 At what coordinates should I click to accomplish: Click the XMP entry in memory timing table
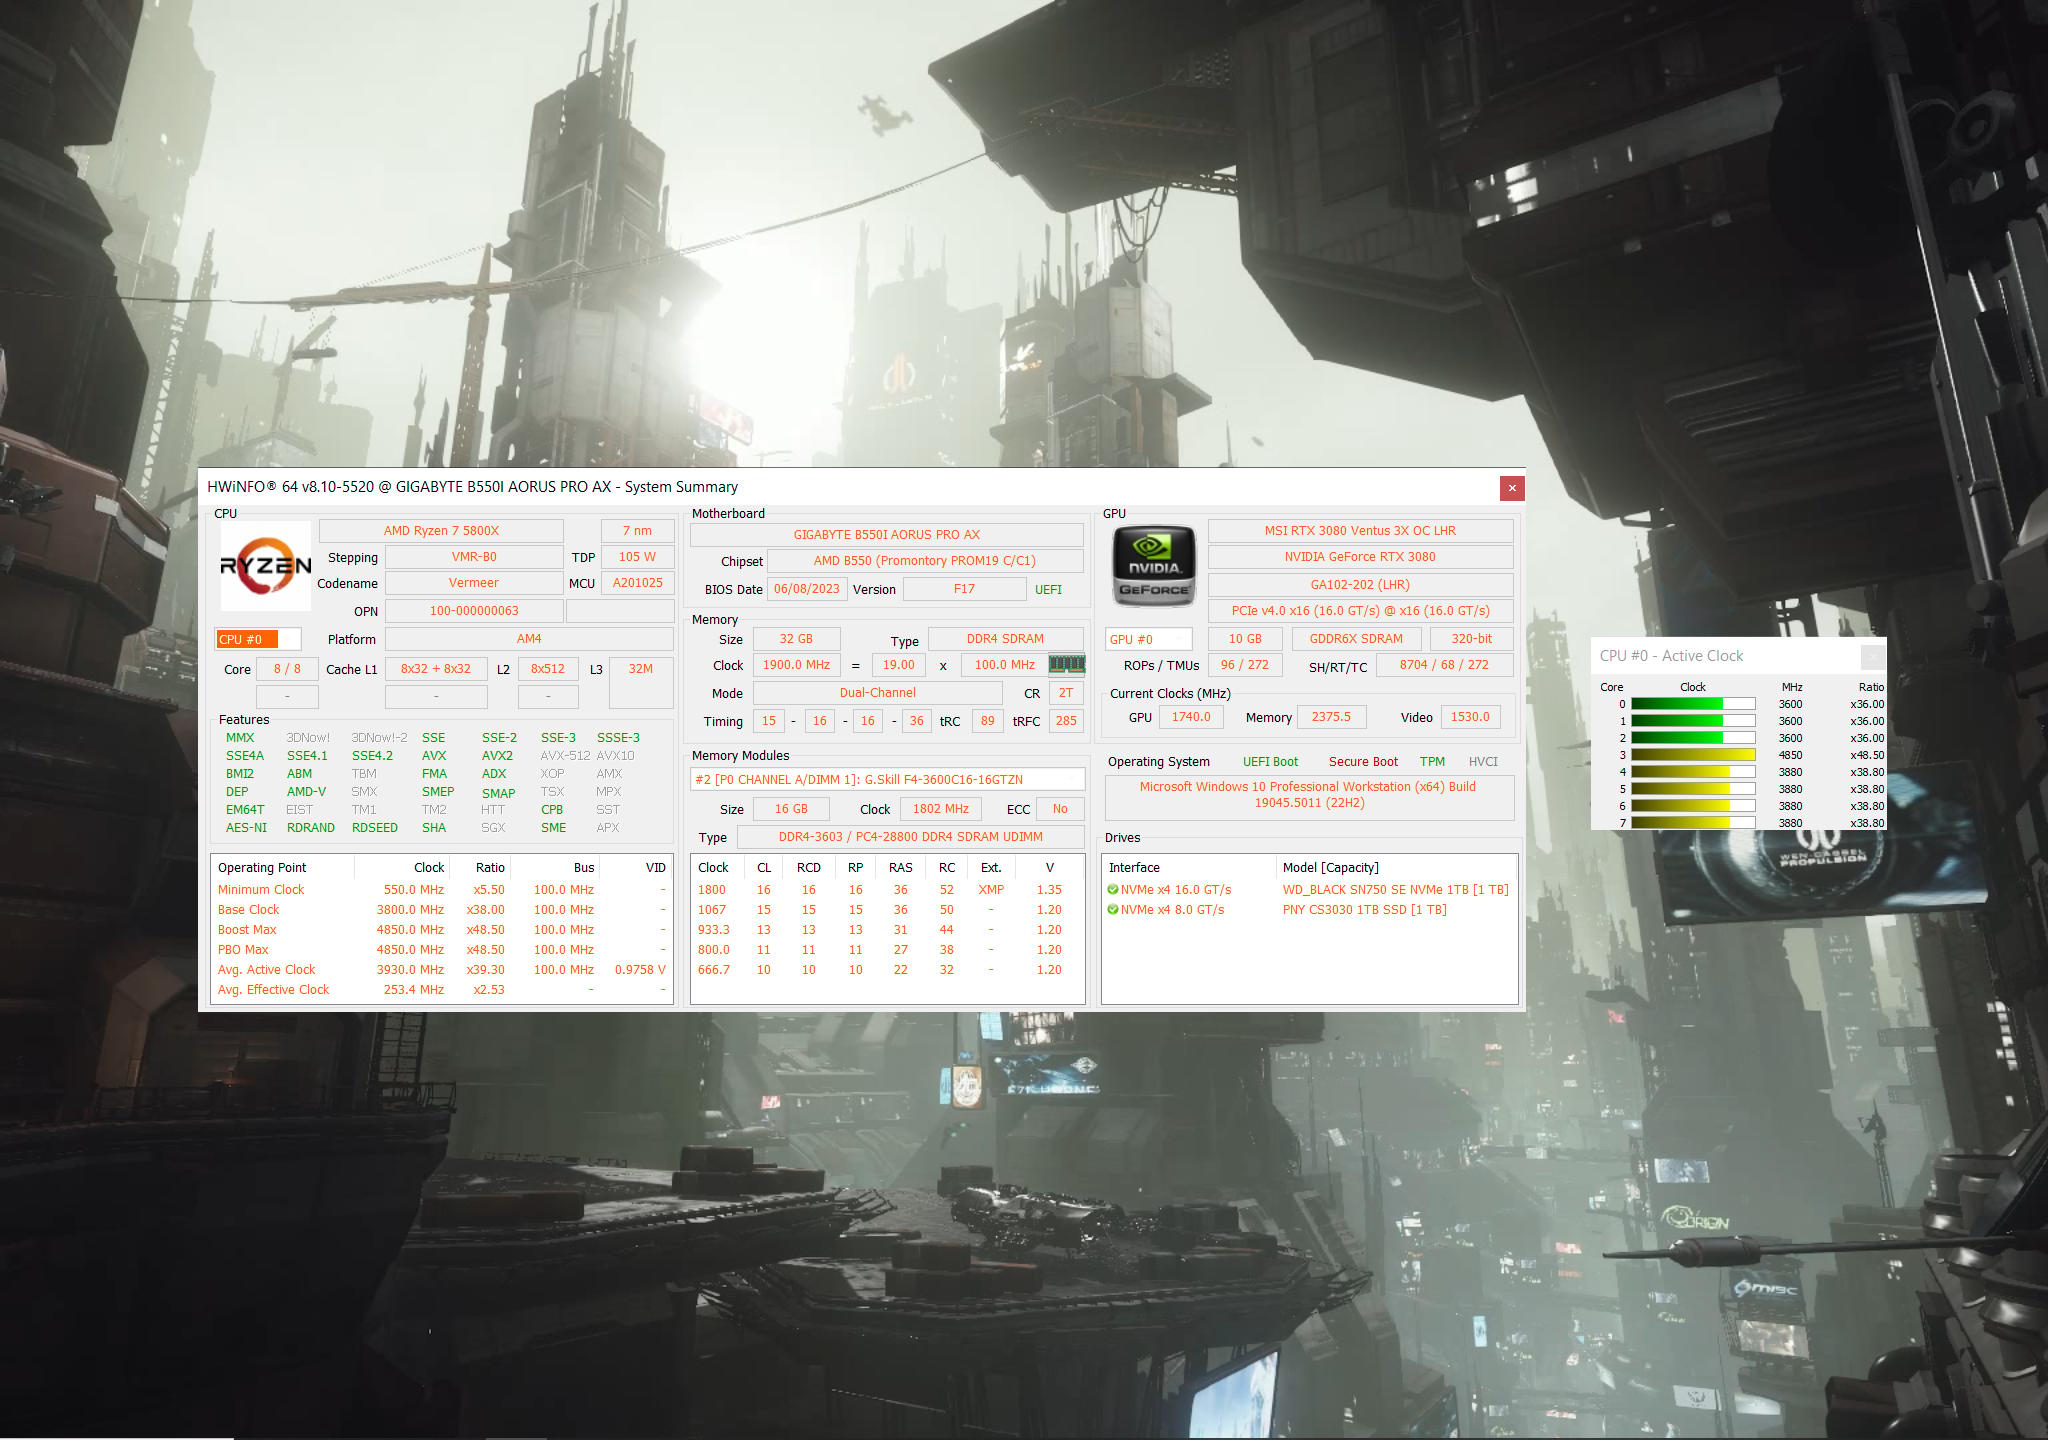991,890
